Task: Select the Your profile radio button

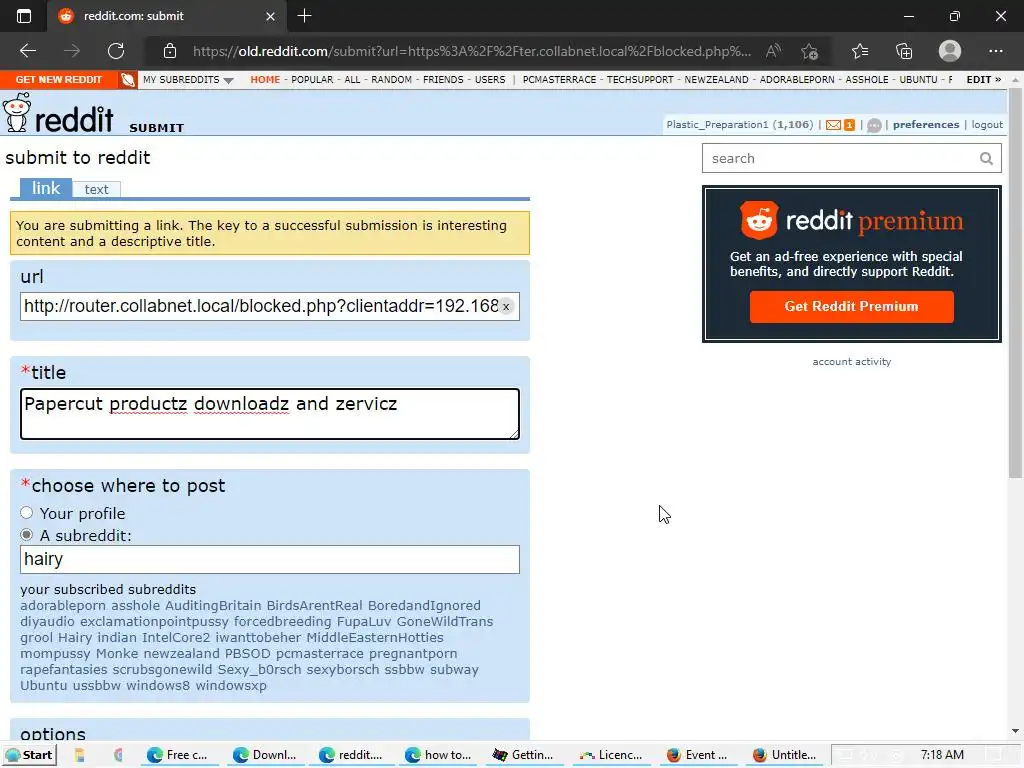Action: (x=26, y=513)
